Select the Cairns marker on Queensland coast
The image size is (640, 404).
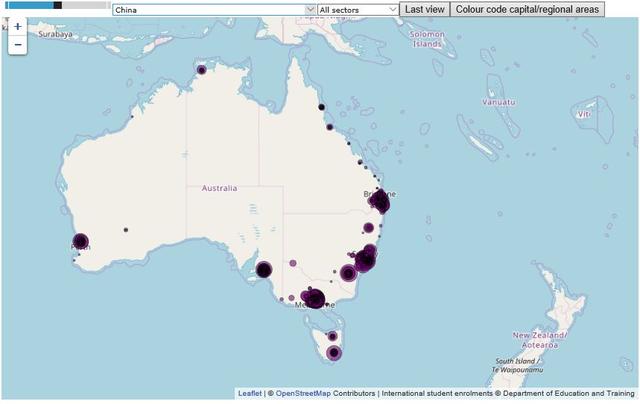321,107
